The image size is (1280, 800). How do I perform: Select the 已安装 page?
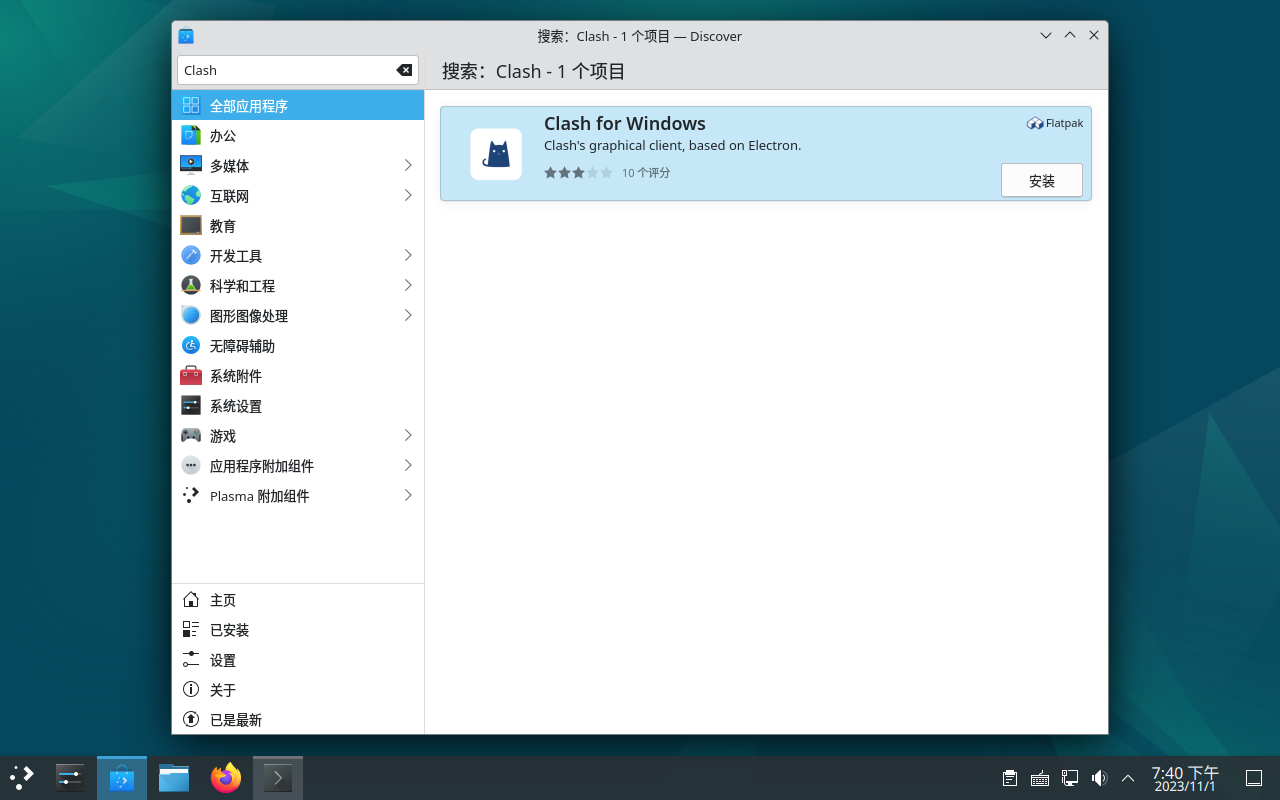[229, 630]
